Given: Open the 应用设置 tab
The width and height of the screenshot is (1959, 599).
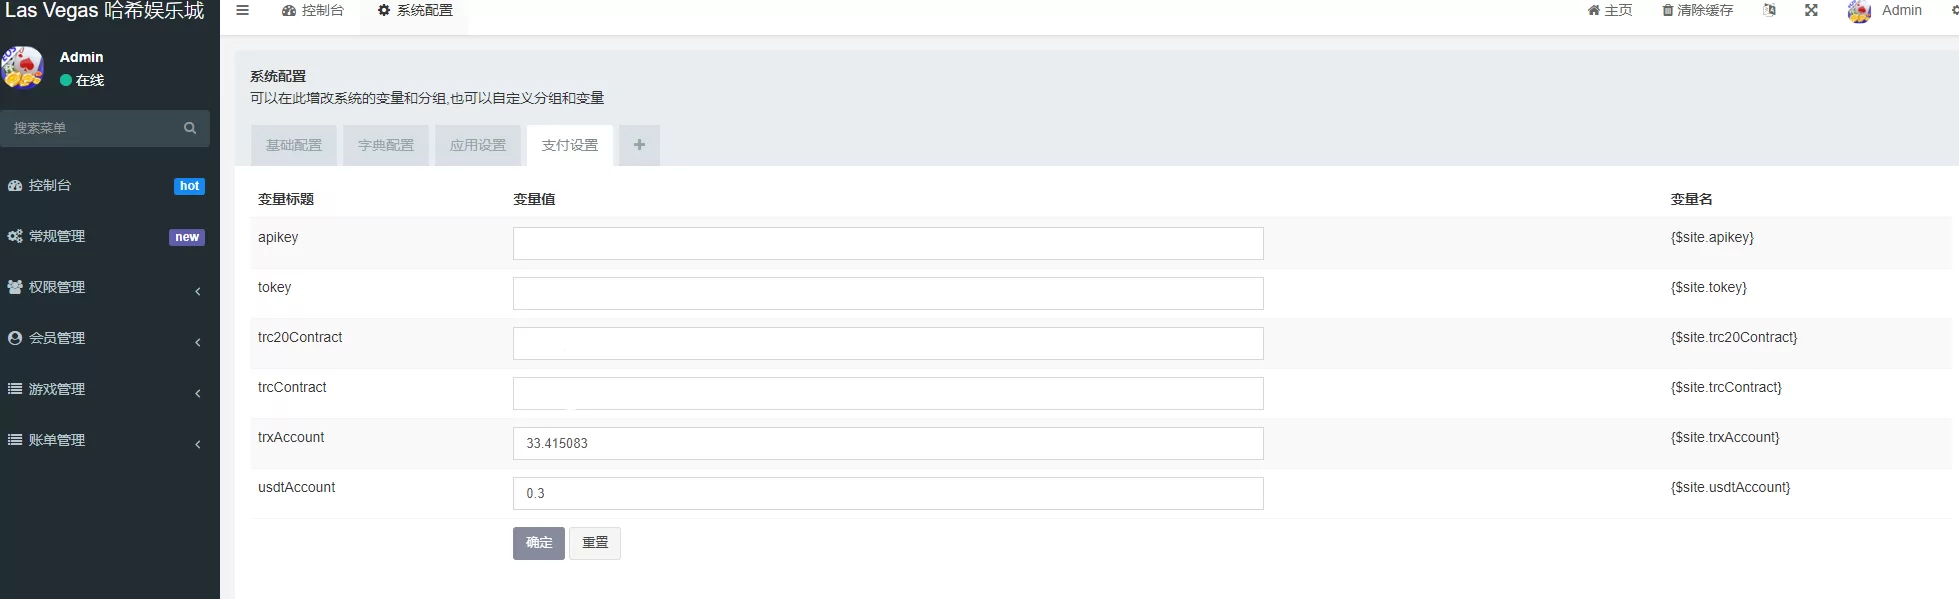Looking at the screenshot, I should click(478, 145).
